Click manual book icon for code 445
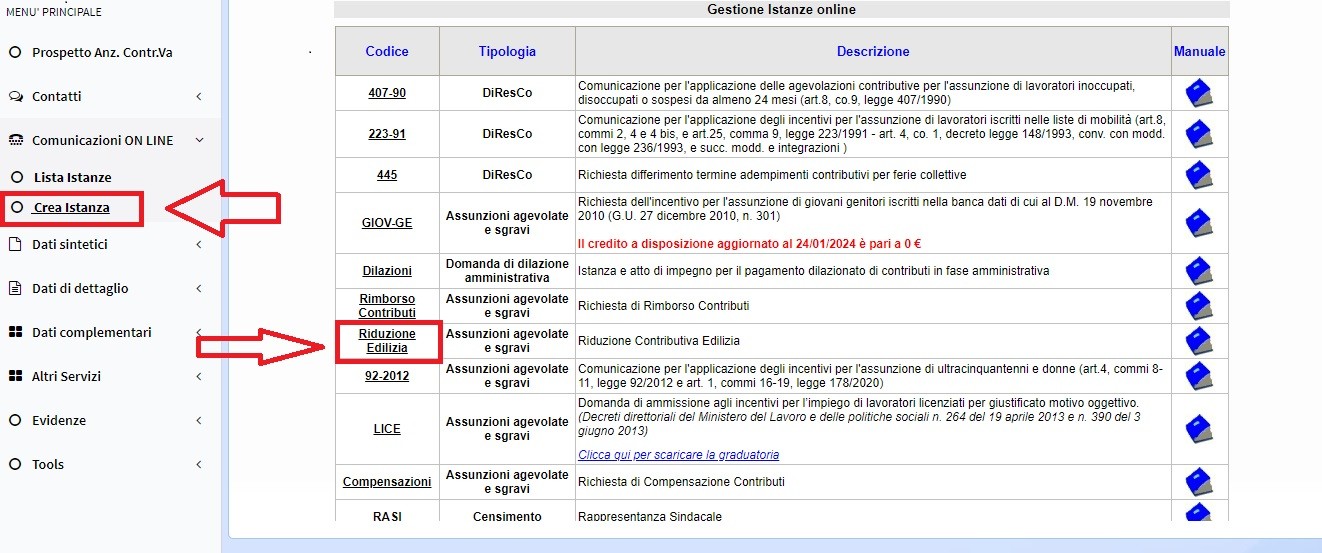The height and width of the screenshot is (553, 1322). [x=1199, y=175]
